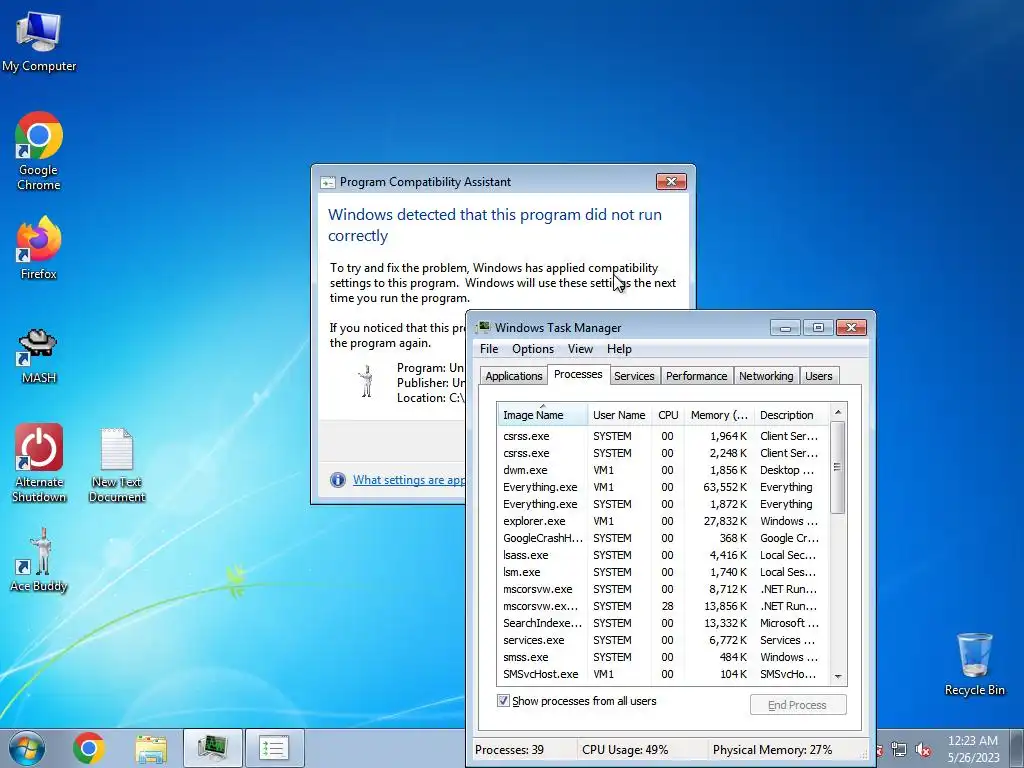
Task: Select the Recycle Bin icon
Action: 974,664
